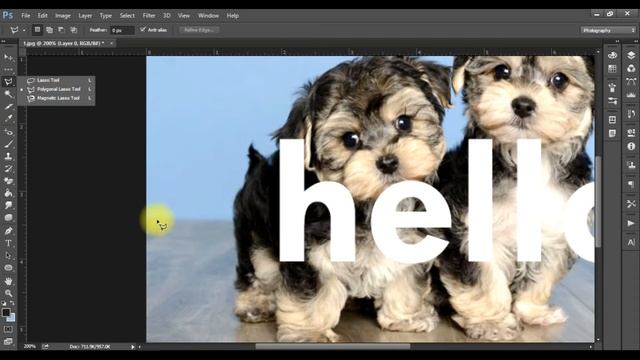Screen dimensions: 640x360
Task: Select the Eraser tool
Action: (x=8, y=181)
